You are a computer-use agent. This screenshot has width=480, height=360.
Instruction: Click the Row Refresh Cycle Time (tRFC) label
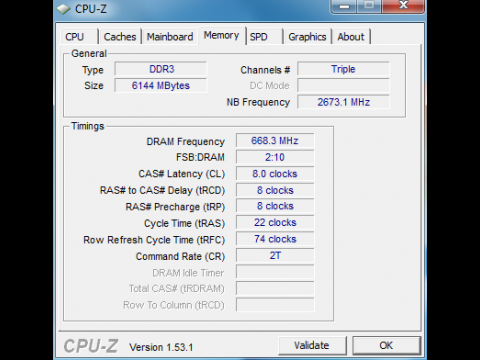pyautogui.click(x=154, y=240)
